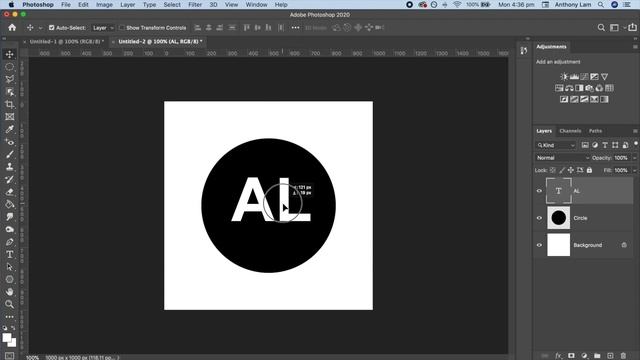Toggle filter for type layers
The height and width of the screenshot is (360, 640).
tap(605, 145)
